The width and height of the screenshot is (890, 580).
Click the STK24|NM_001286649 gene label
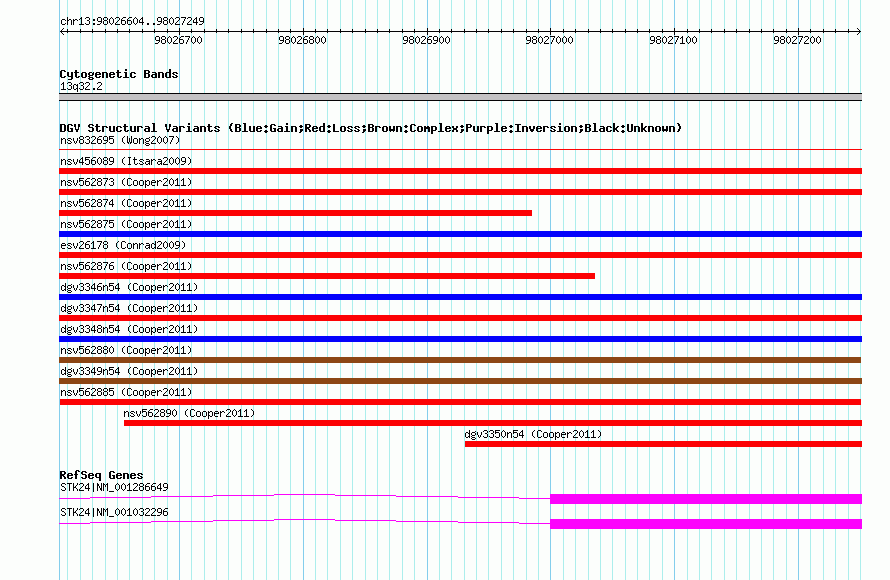(x=114, y=487)
